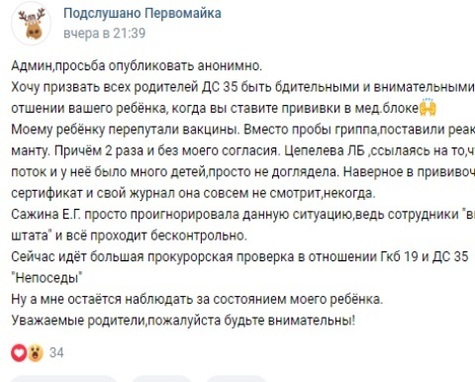Click the line Админ,просьба опубликовать анонимно
This screenshot has height=382, width=475.
click(x=137, y=66)
